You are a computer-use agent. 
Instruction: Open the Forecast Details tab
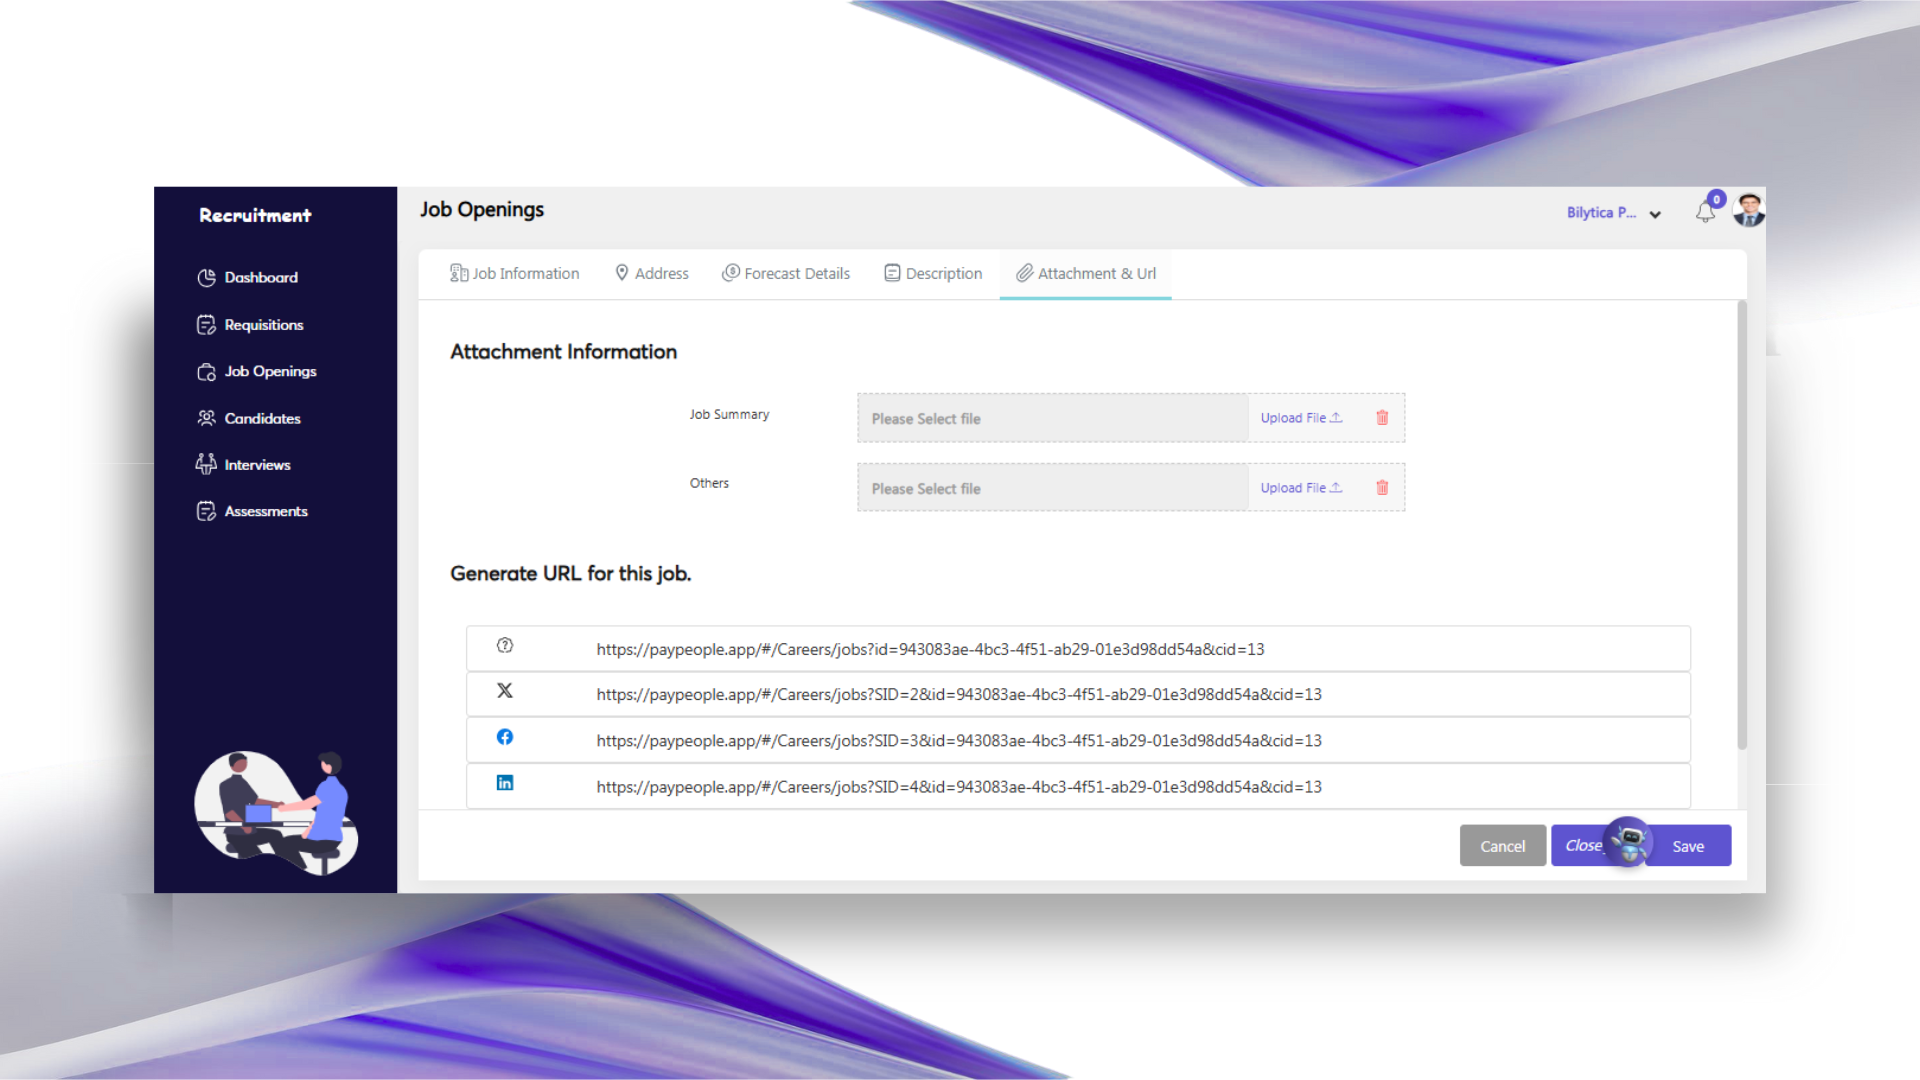point(786,274)
